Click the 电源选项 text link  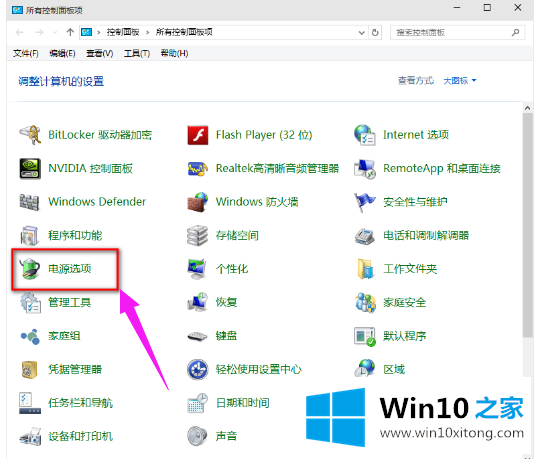70,269
